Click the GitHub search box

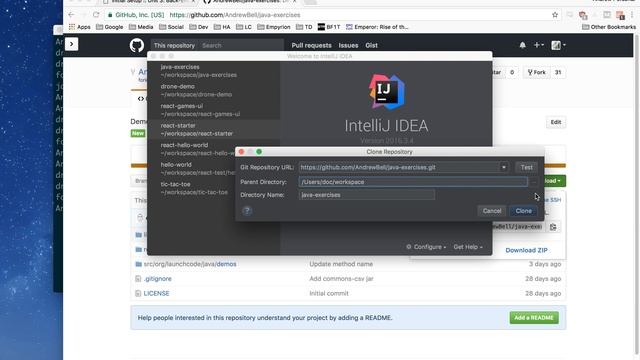click(241, 45)
